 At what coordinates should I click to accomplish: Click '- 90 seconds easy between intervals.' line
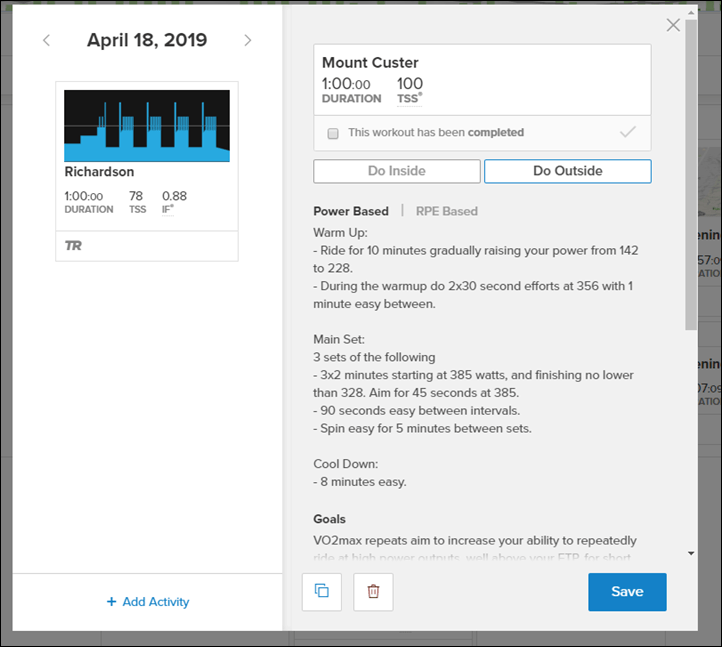point(417,410)
